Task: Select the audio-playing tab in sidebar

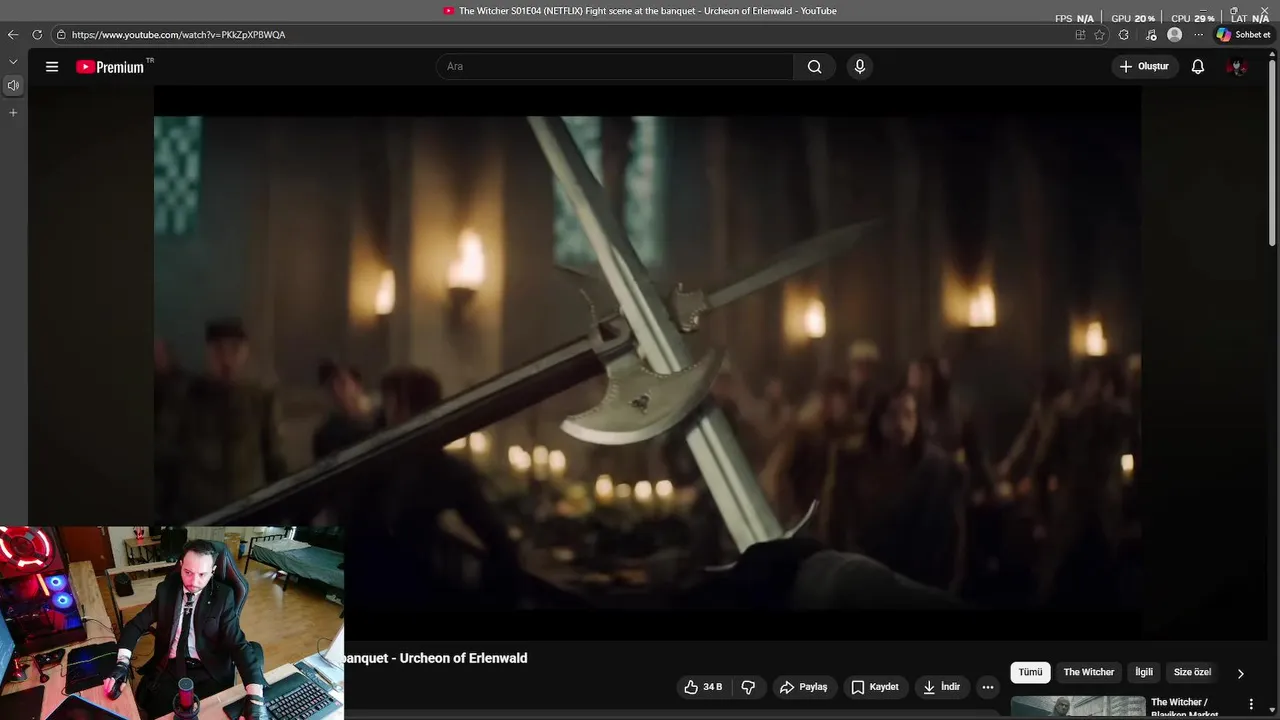Action: tap(13, 86)
